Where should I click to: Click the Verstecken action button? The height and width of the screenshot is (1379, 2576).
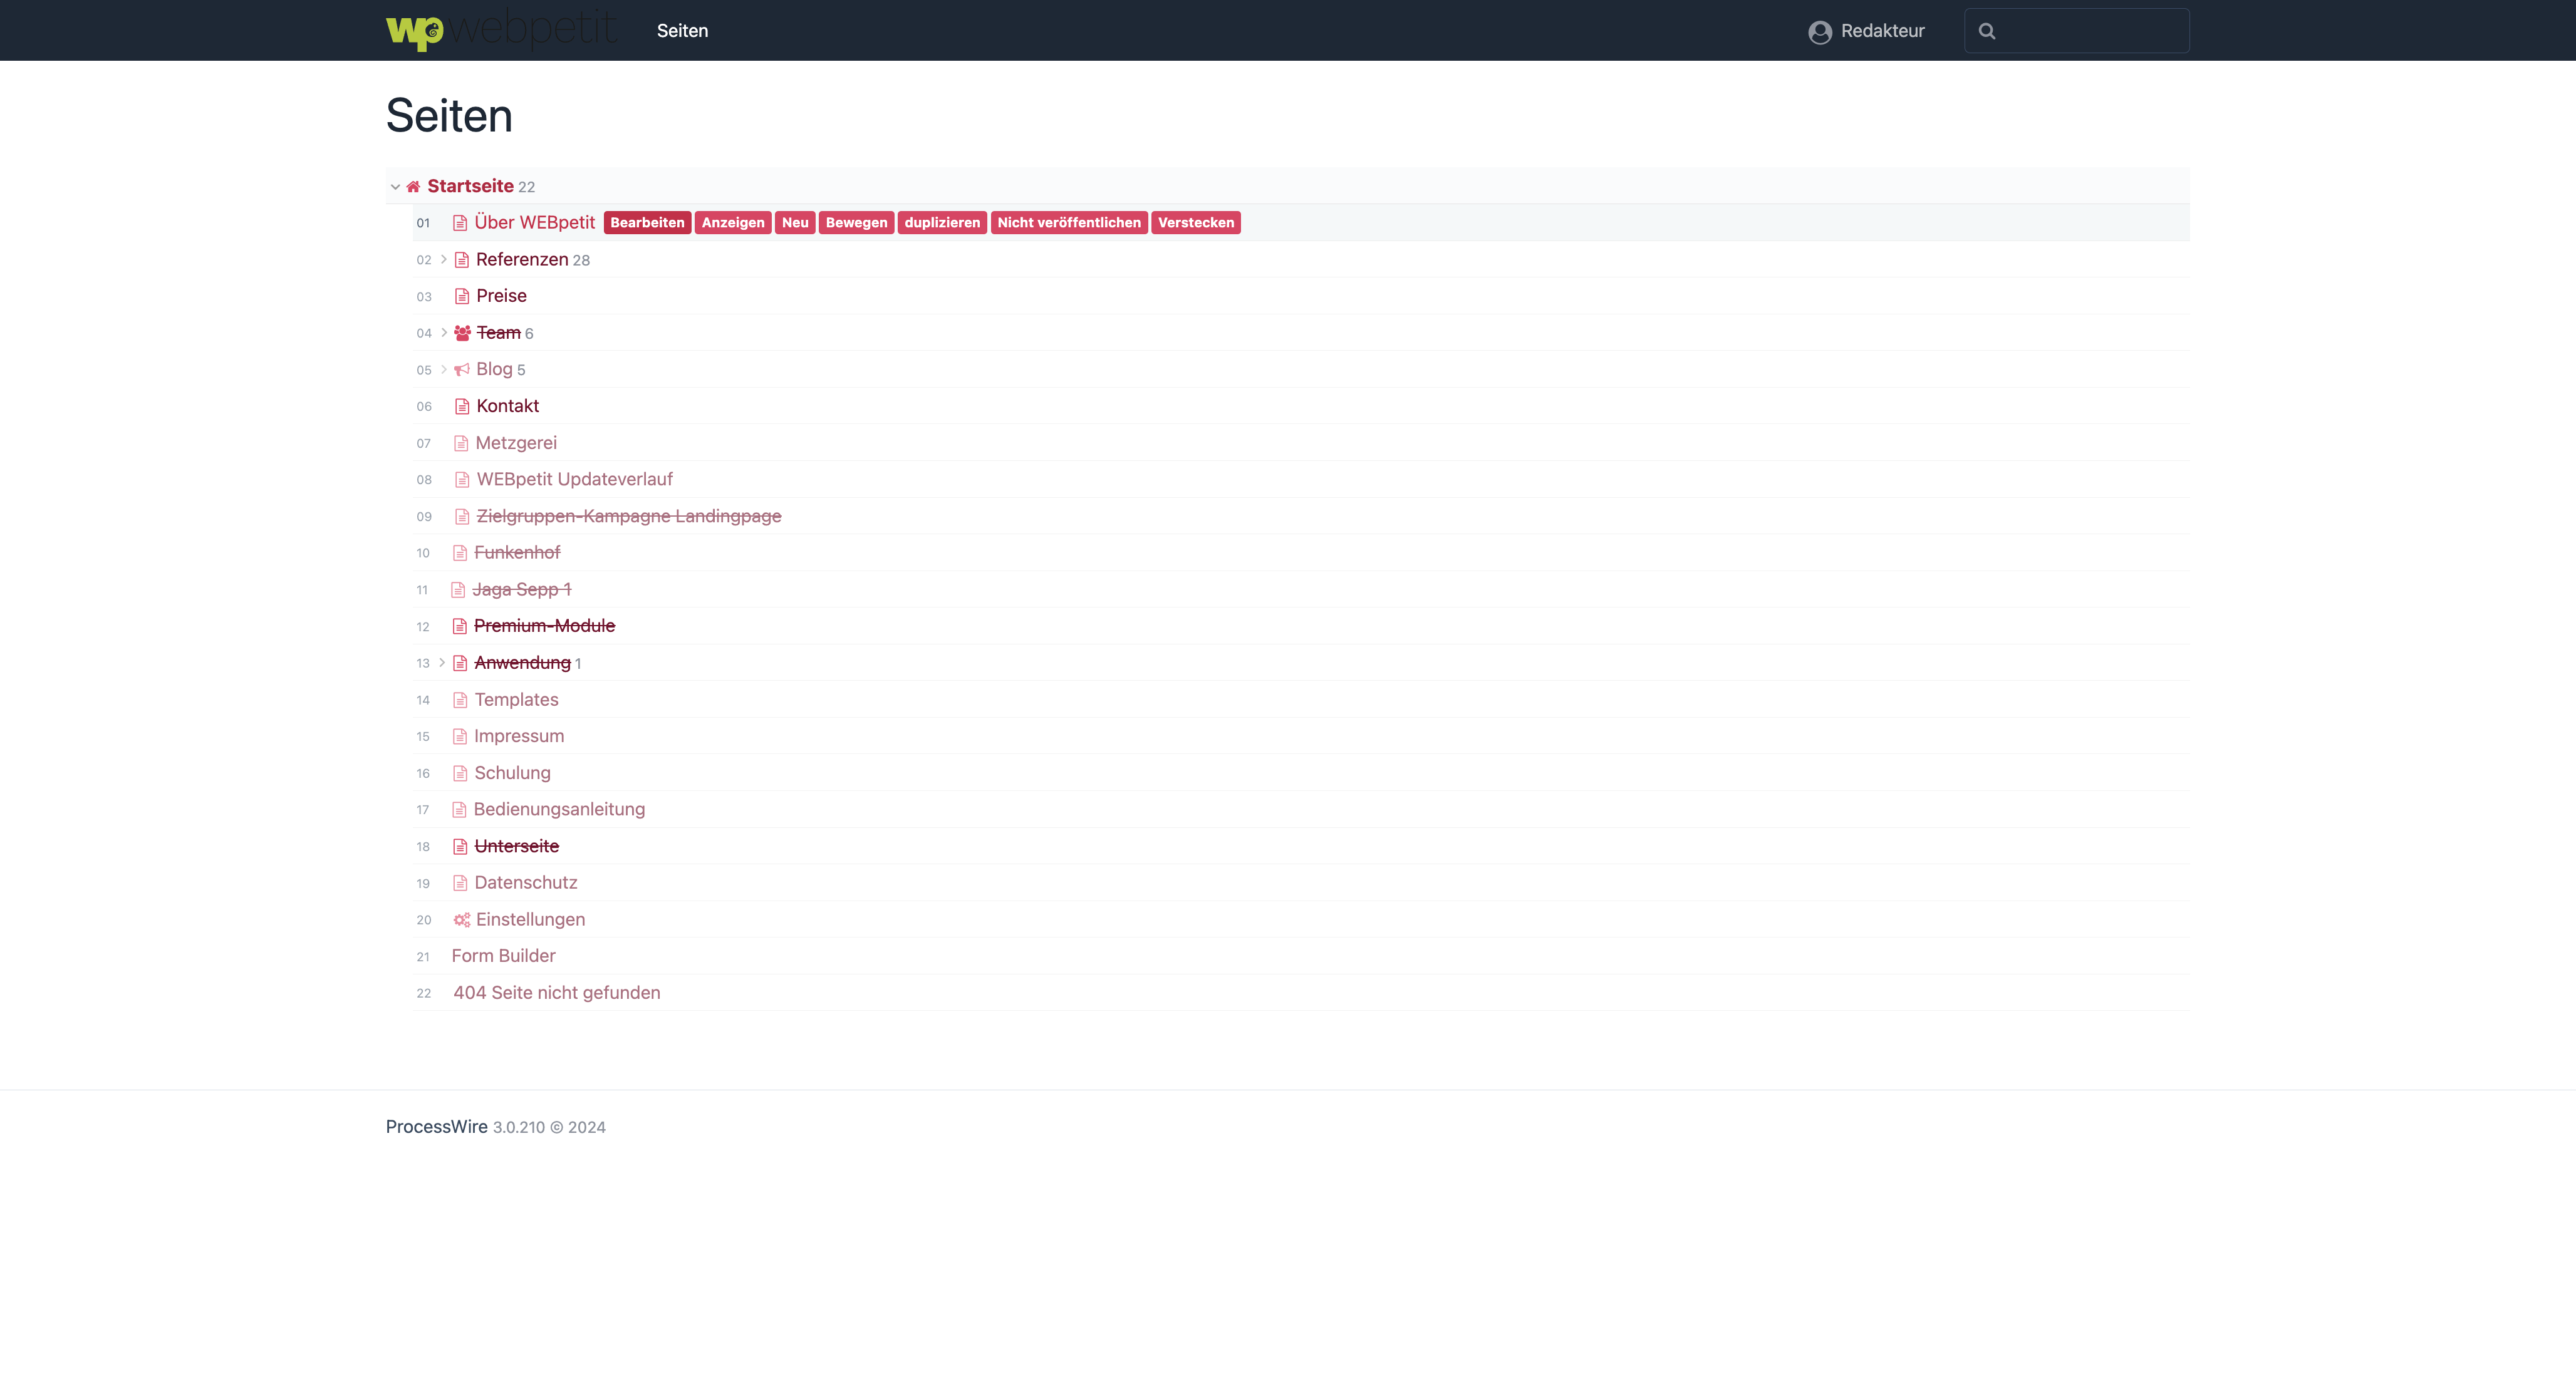pyautogui.click(x=1196, y=223)
